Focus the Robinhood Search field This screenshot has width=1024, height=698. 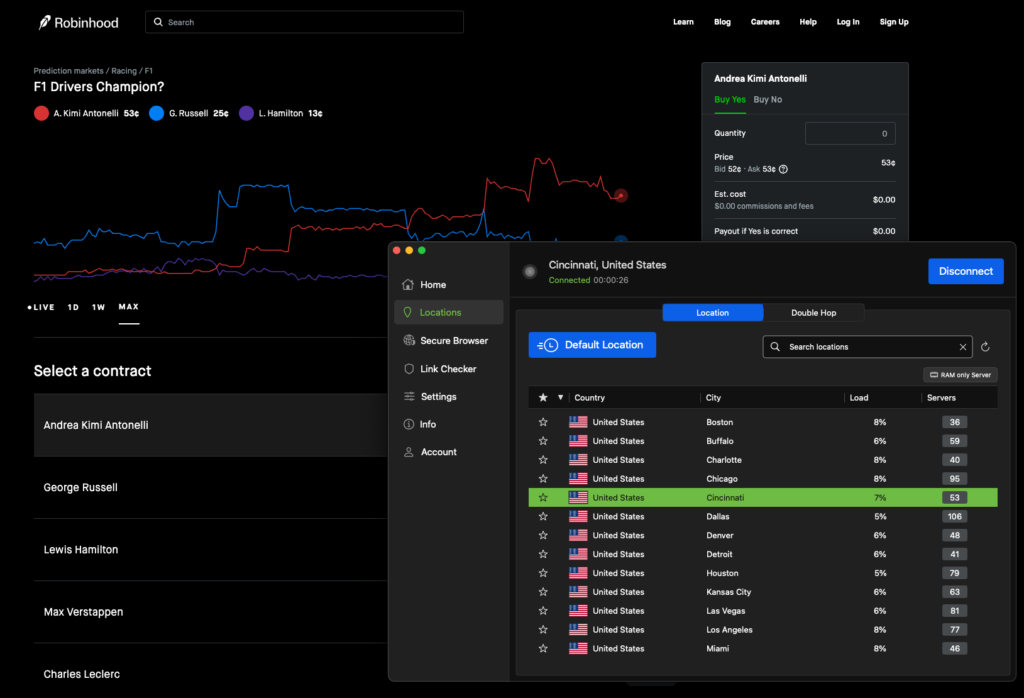304,22
